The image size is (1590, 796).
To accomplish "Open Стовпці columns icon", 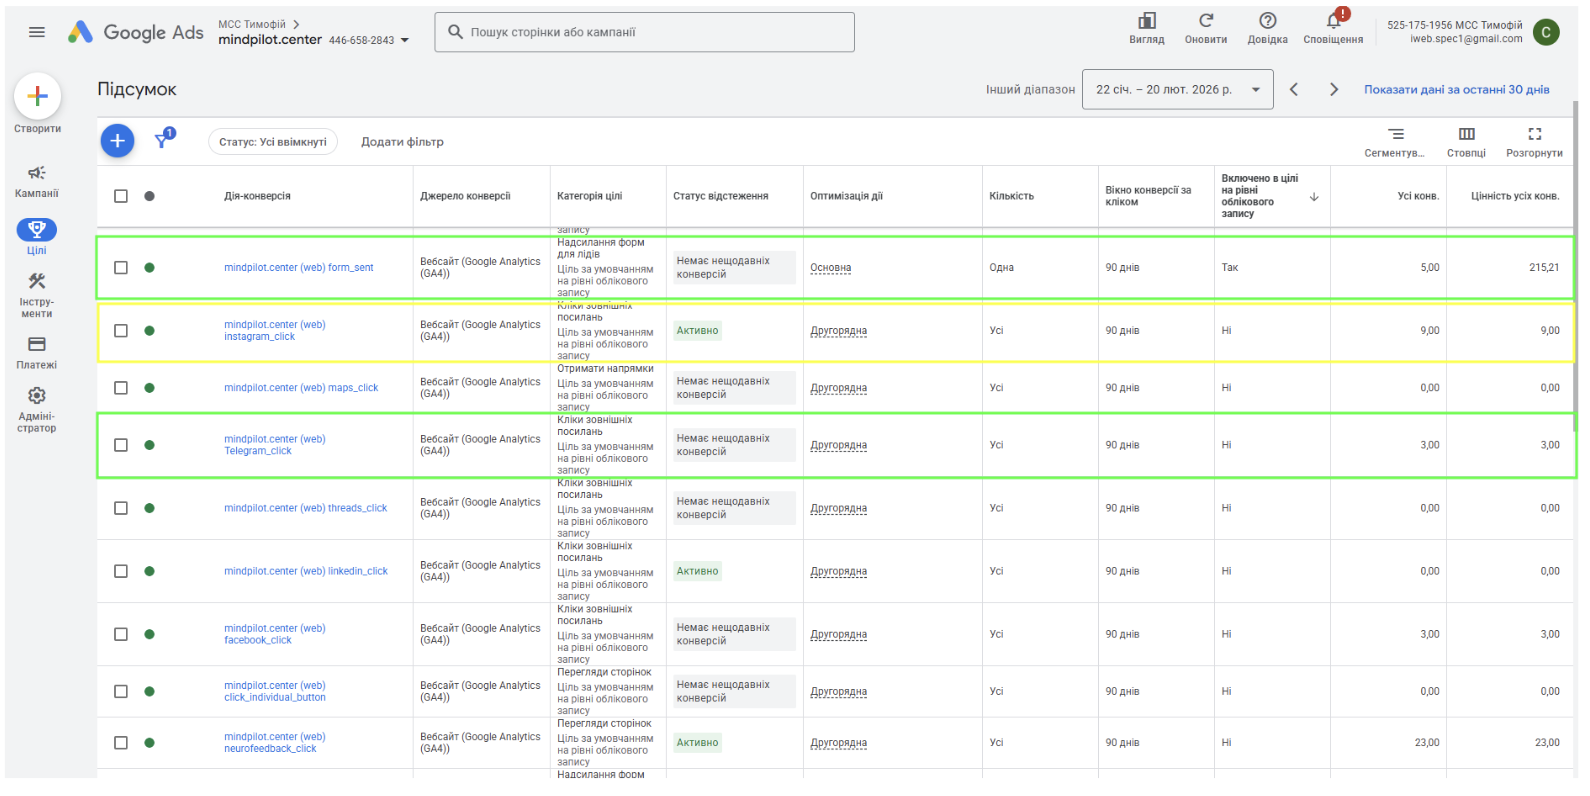I will [1466, 134].
